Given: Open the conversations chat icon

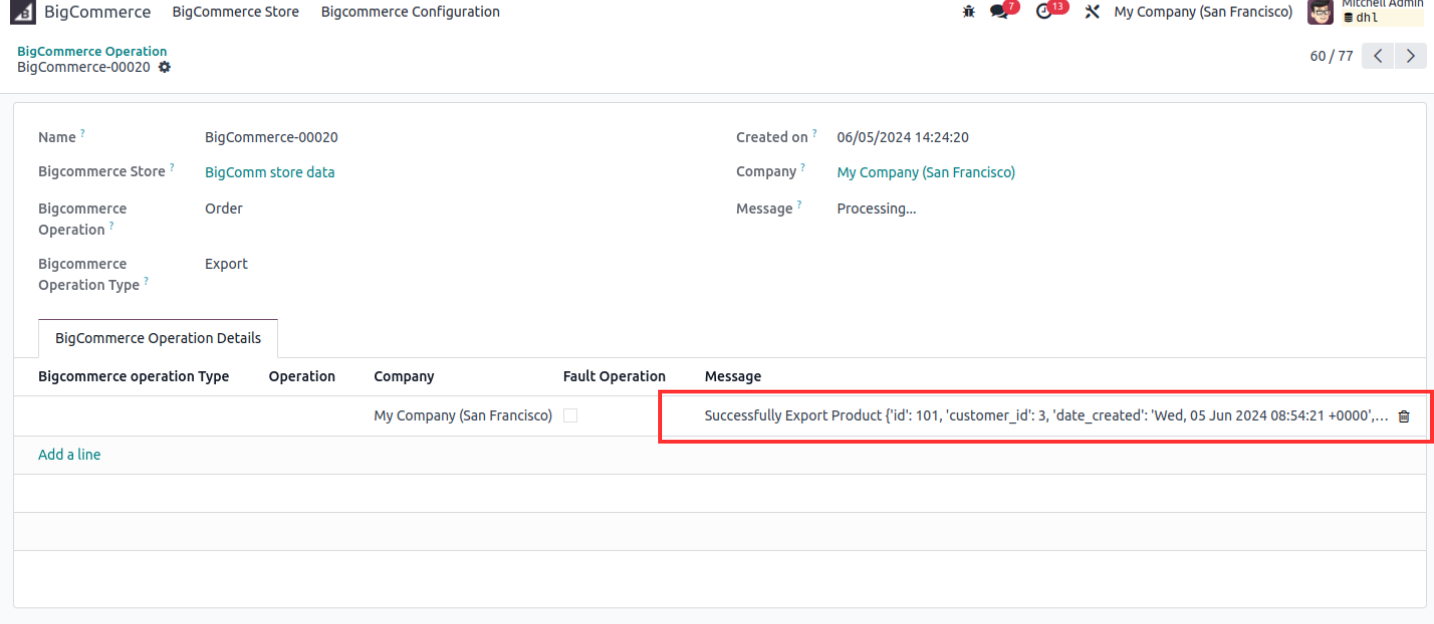Looking at the screenshot, I should point(999,12).
